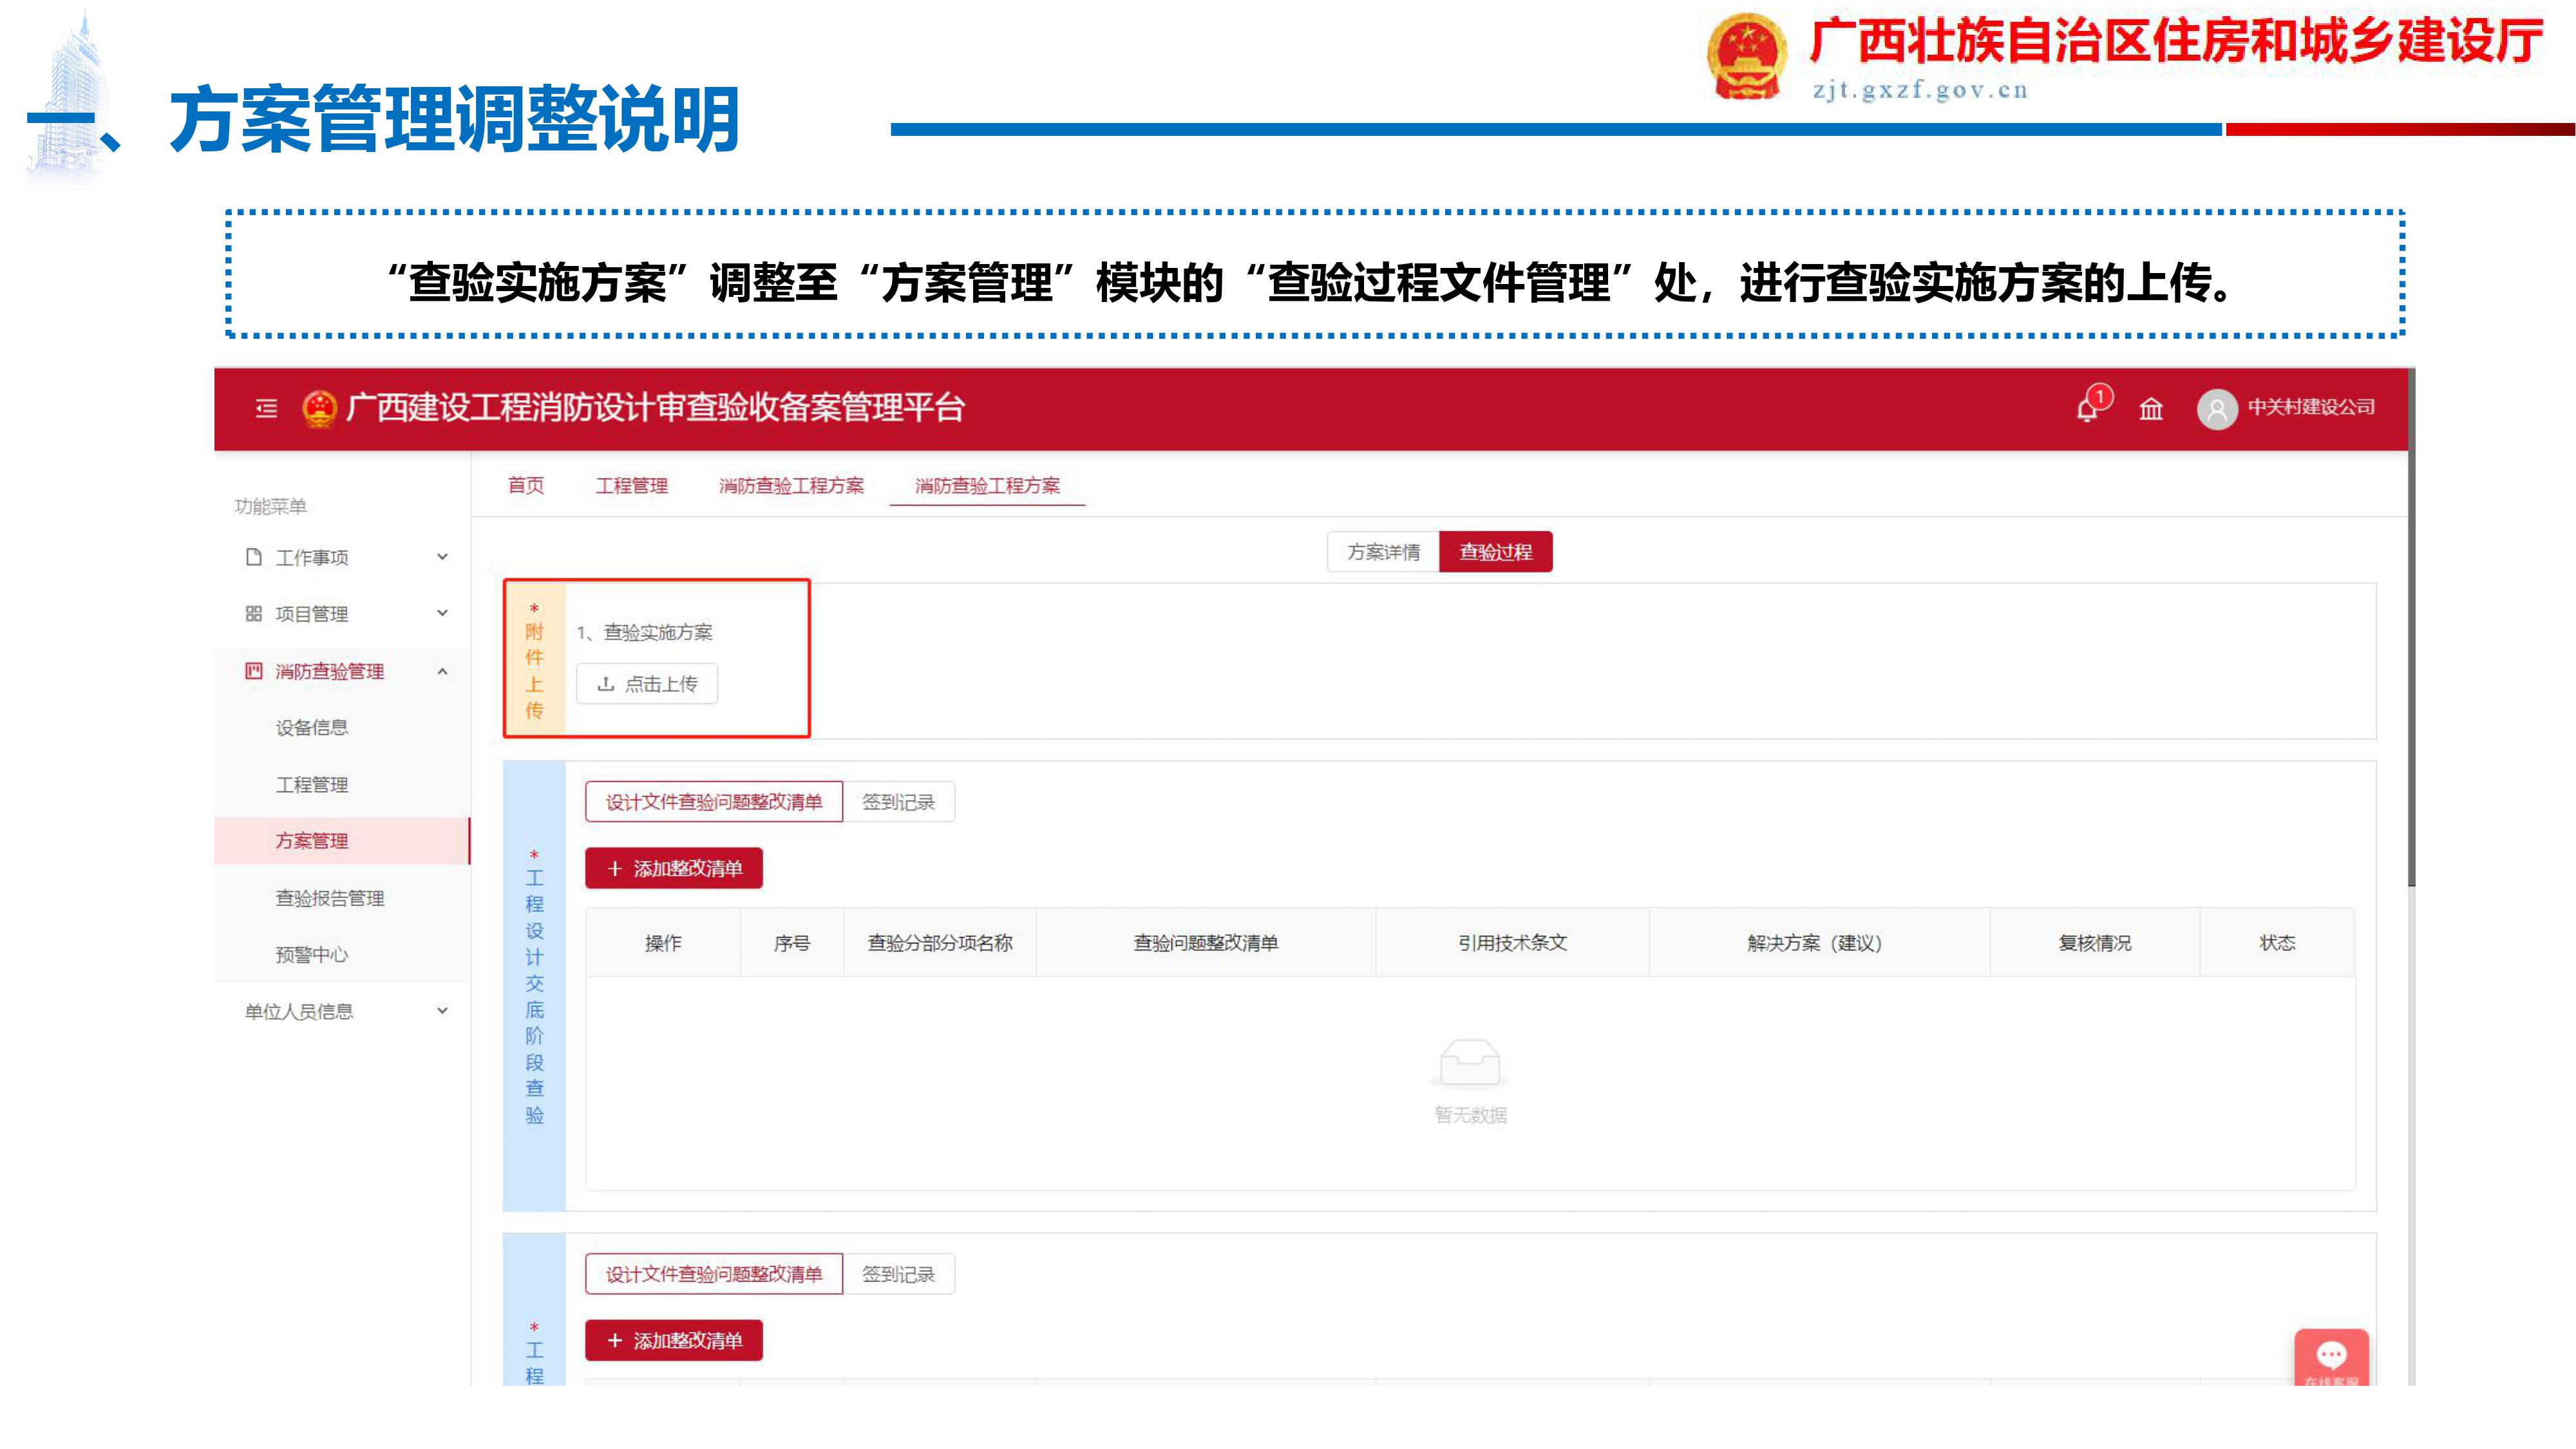Switch to 方案详情 view

[x=1383, y=552]
